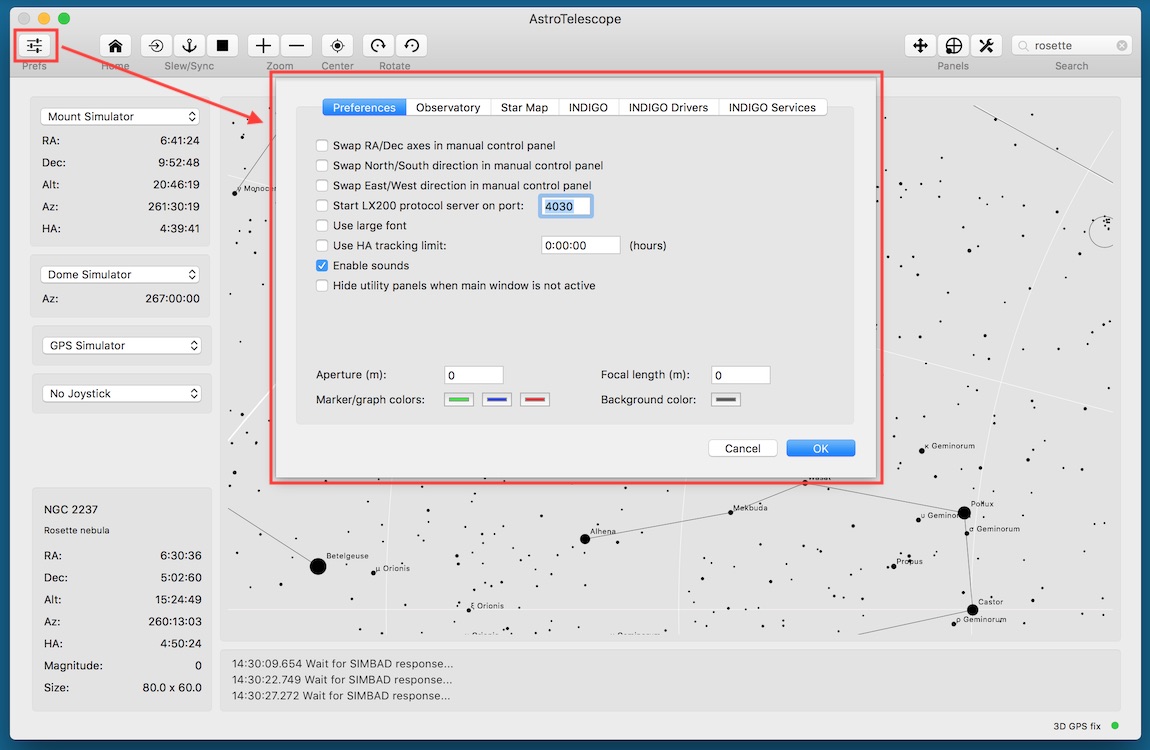Click the Betelgeuse star label

point(347,556)
